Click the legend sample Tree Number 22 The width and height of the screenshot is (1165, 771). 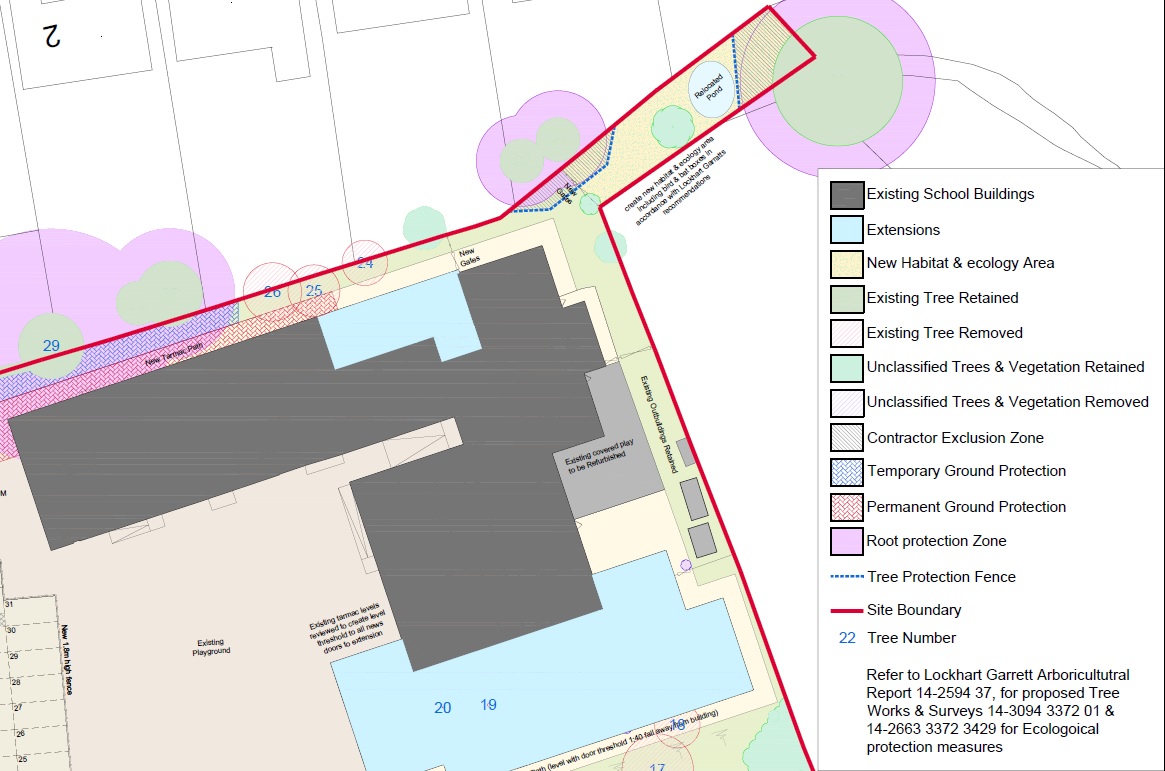click(847, 638)
